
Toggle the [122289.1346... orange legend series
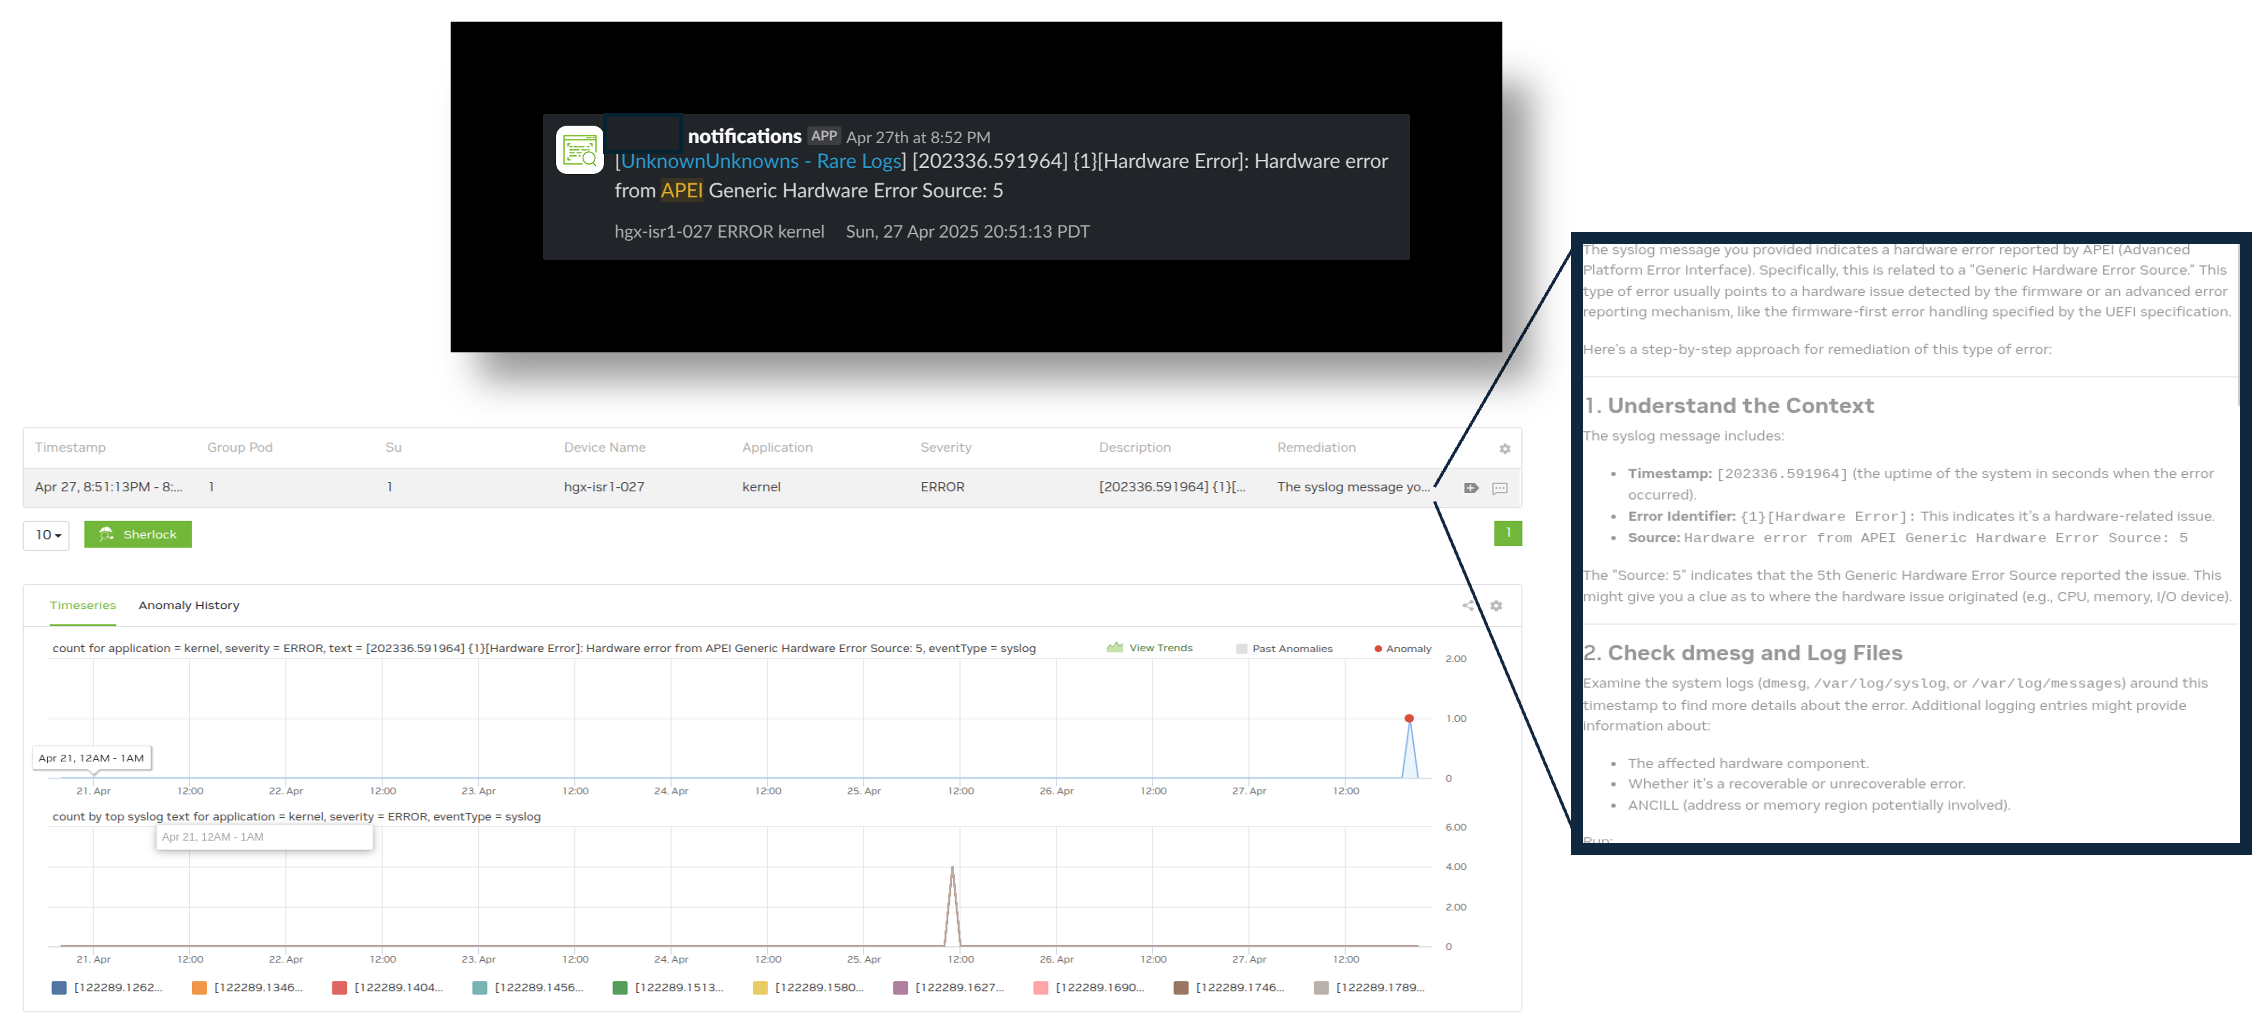[247, 988]
